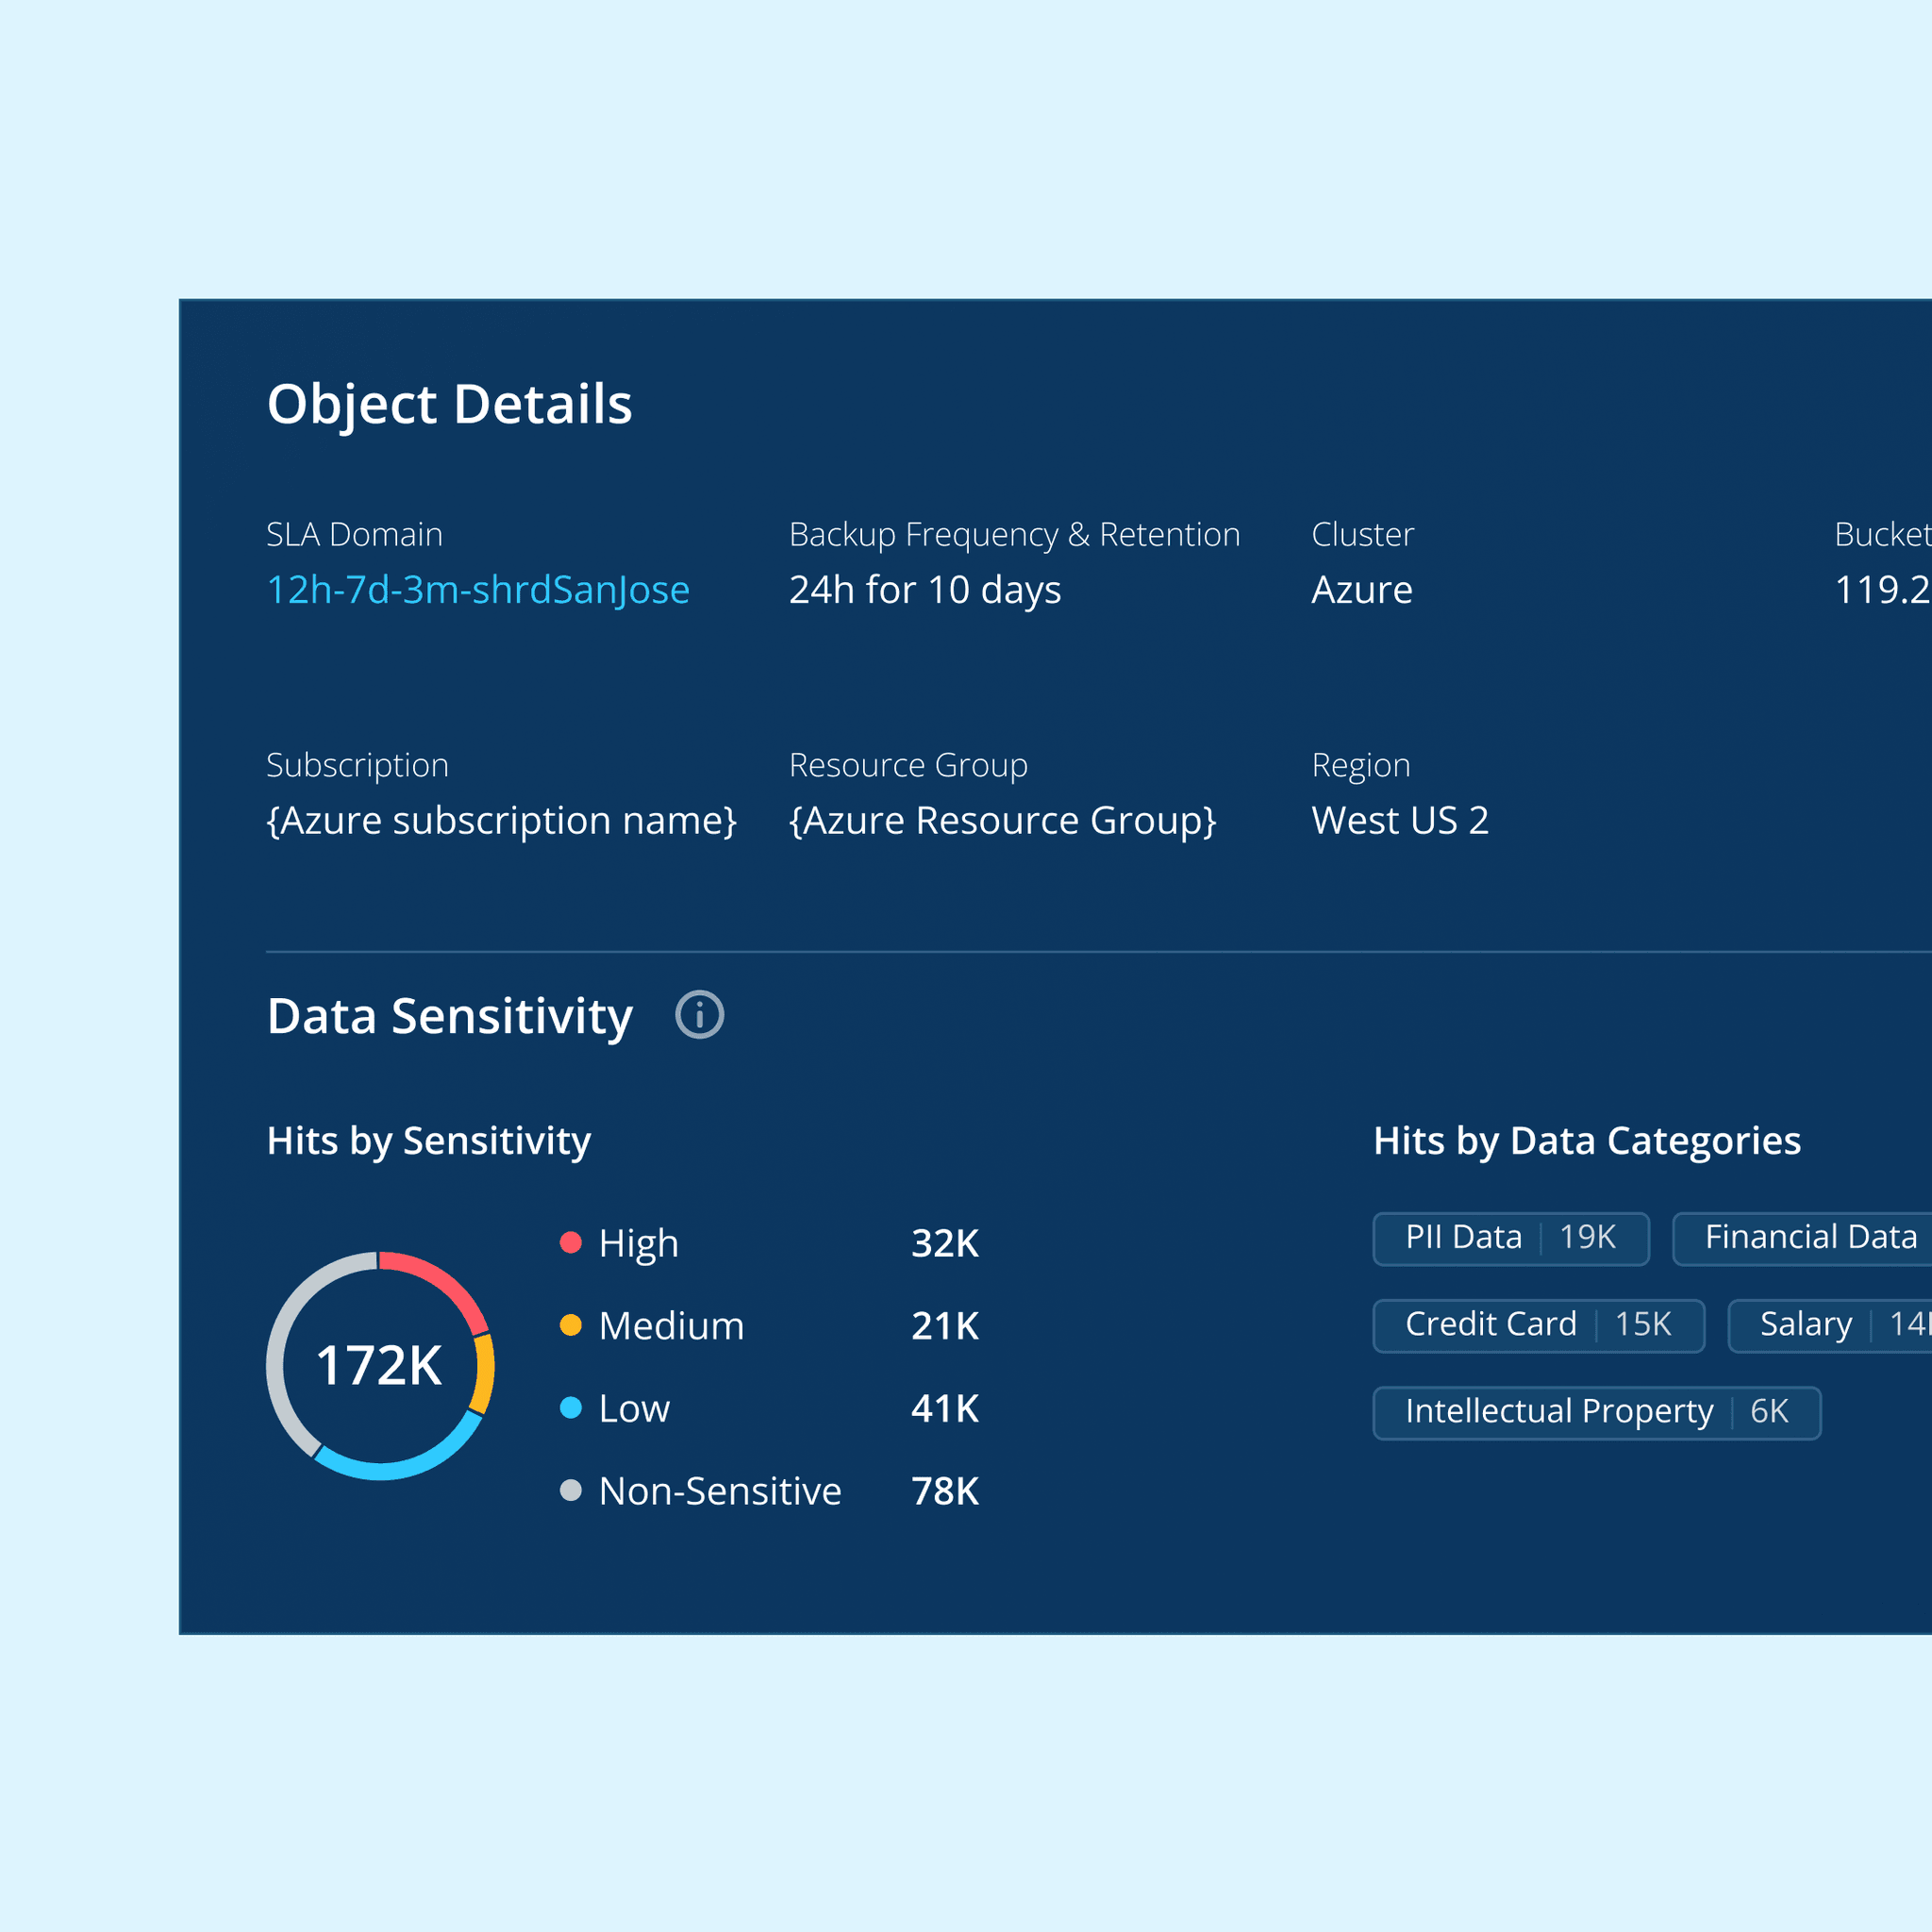The width and height of the screenshot is (1932, 1932).
Task: Open the 12h-7d-3m-shrdSanJose SLA domain link
Action: click(478, 590)
